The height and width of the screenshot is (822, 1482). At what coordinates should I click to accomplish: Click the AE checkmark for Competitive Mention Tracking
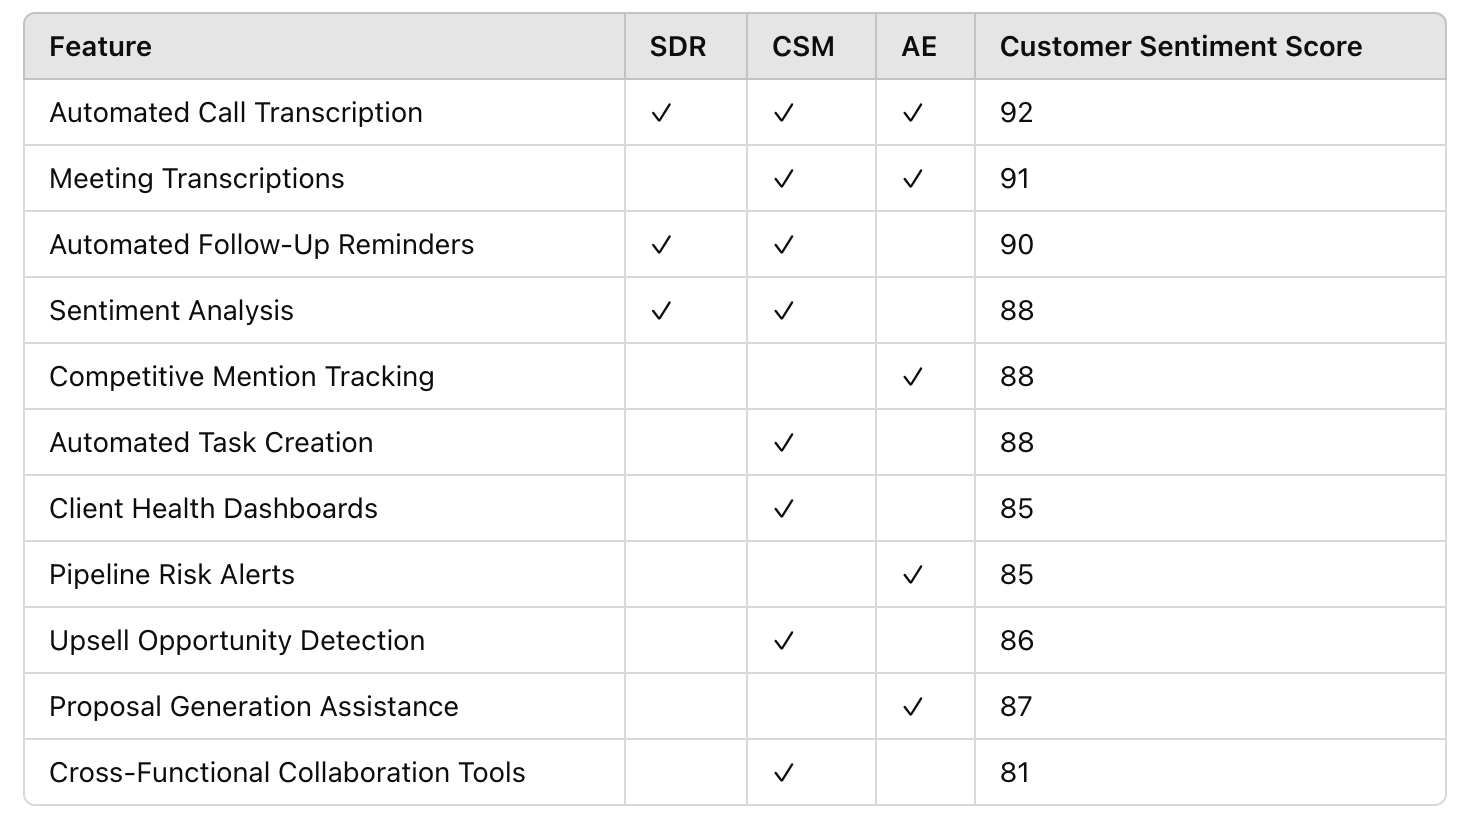coord(912,377)
